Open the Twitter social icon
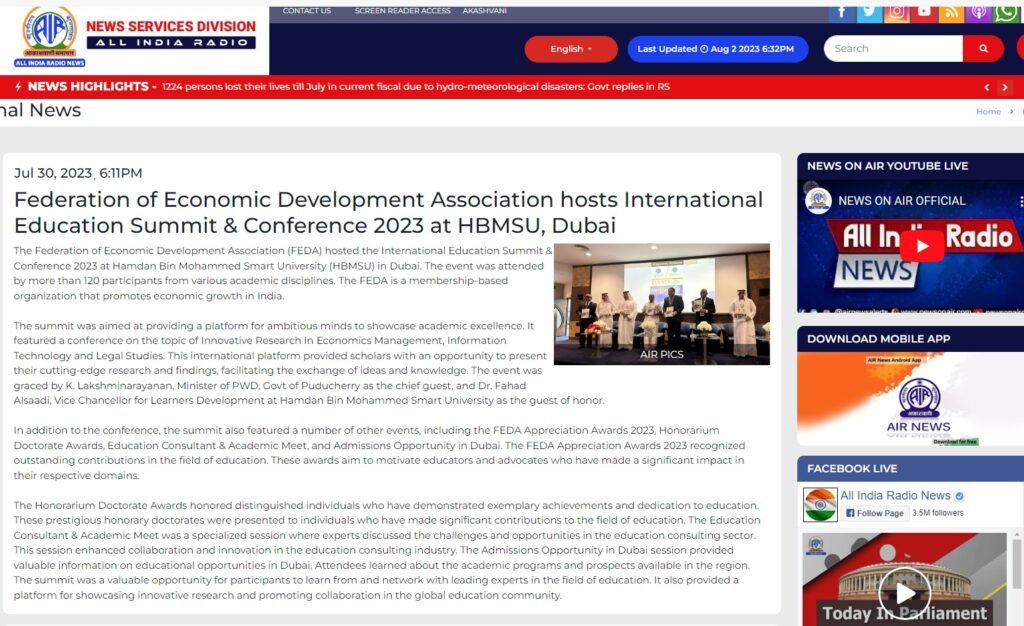The width and height of the screenshot is (1024, 626). pos(869,13)
